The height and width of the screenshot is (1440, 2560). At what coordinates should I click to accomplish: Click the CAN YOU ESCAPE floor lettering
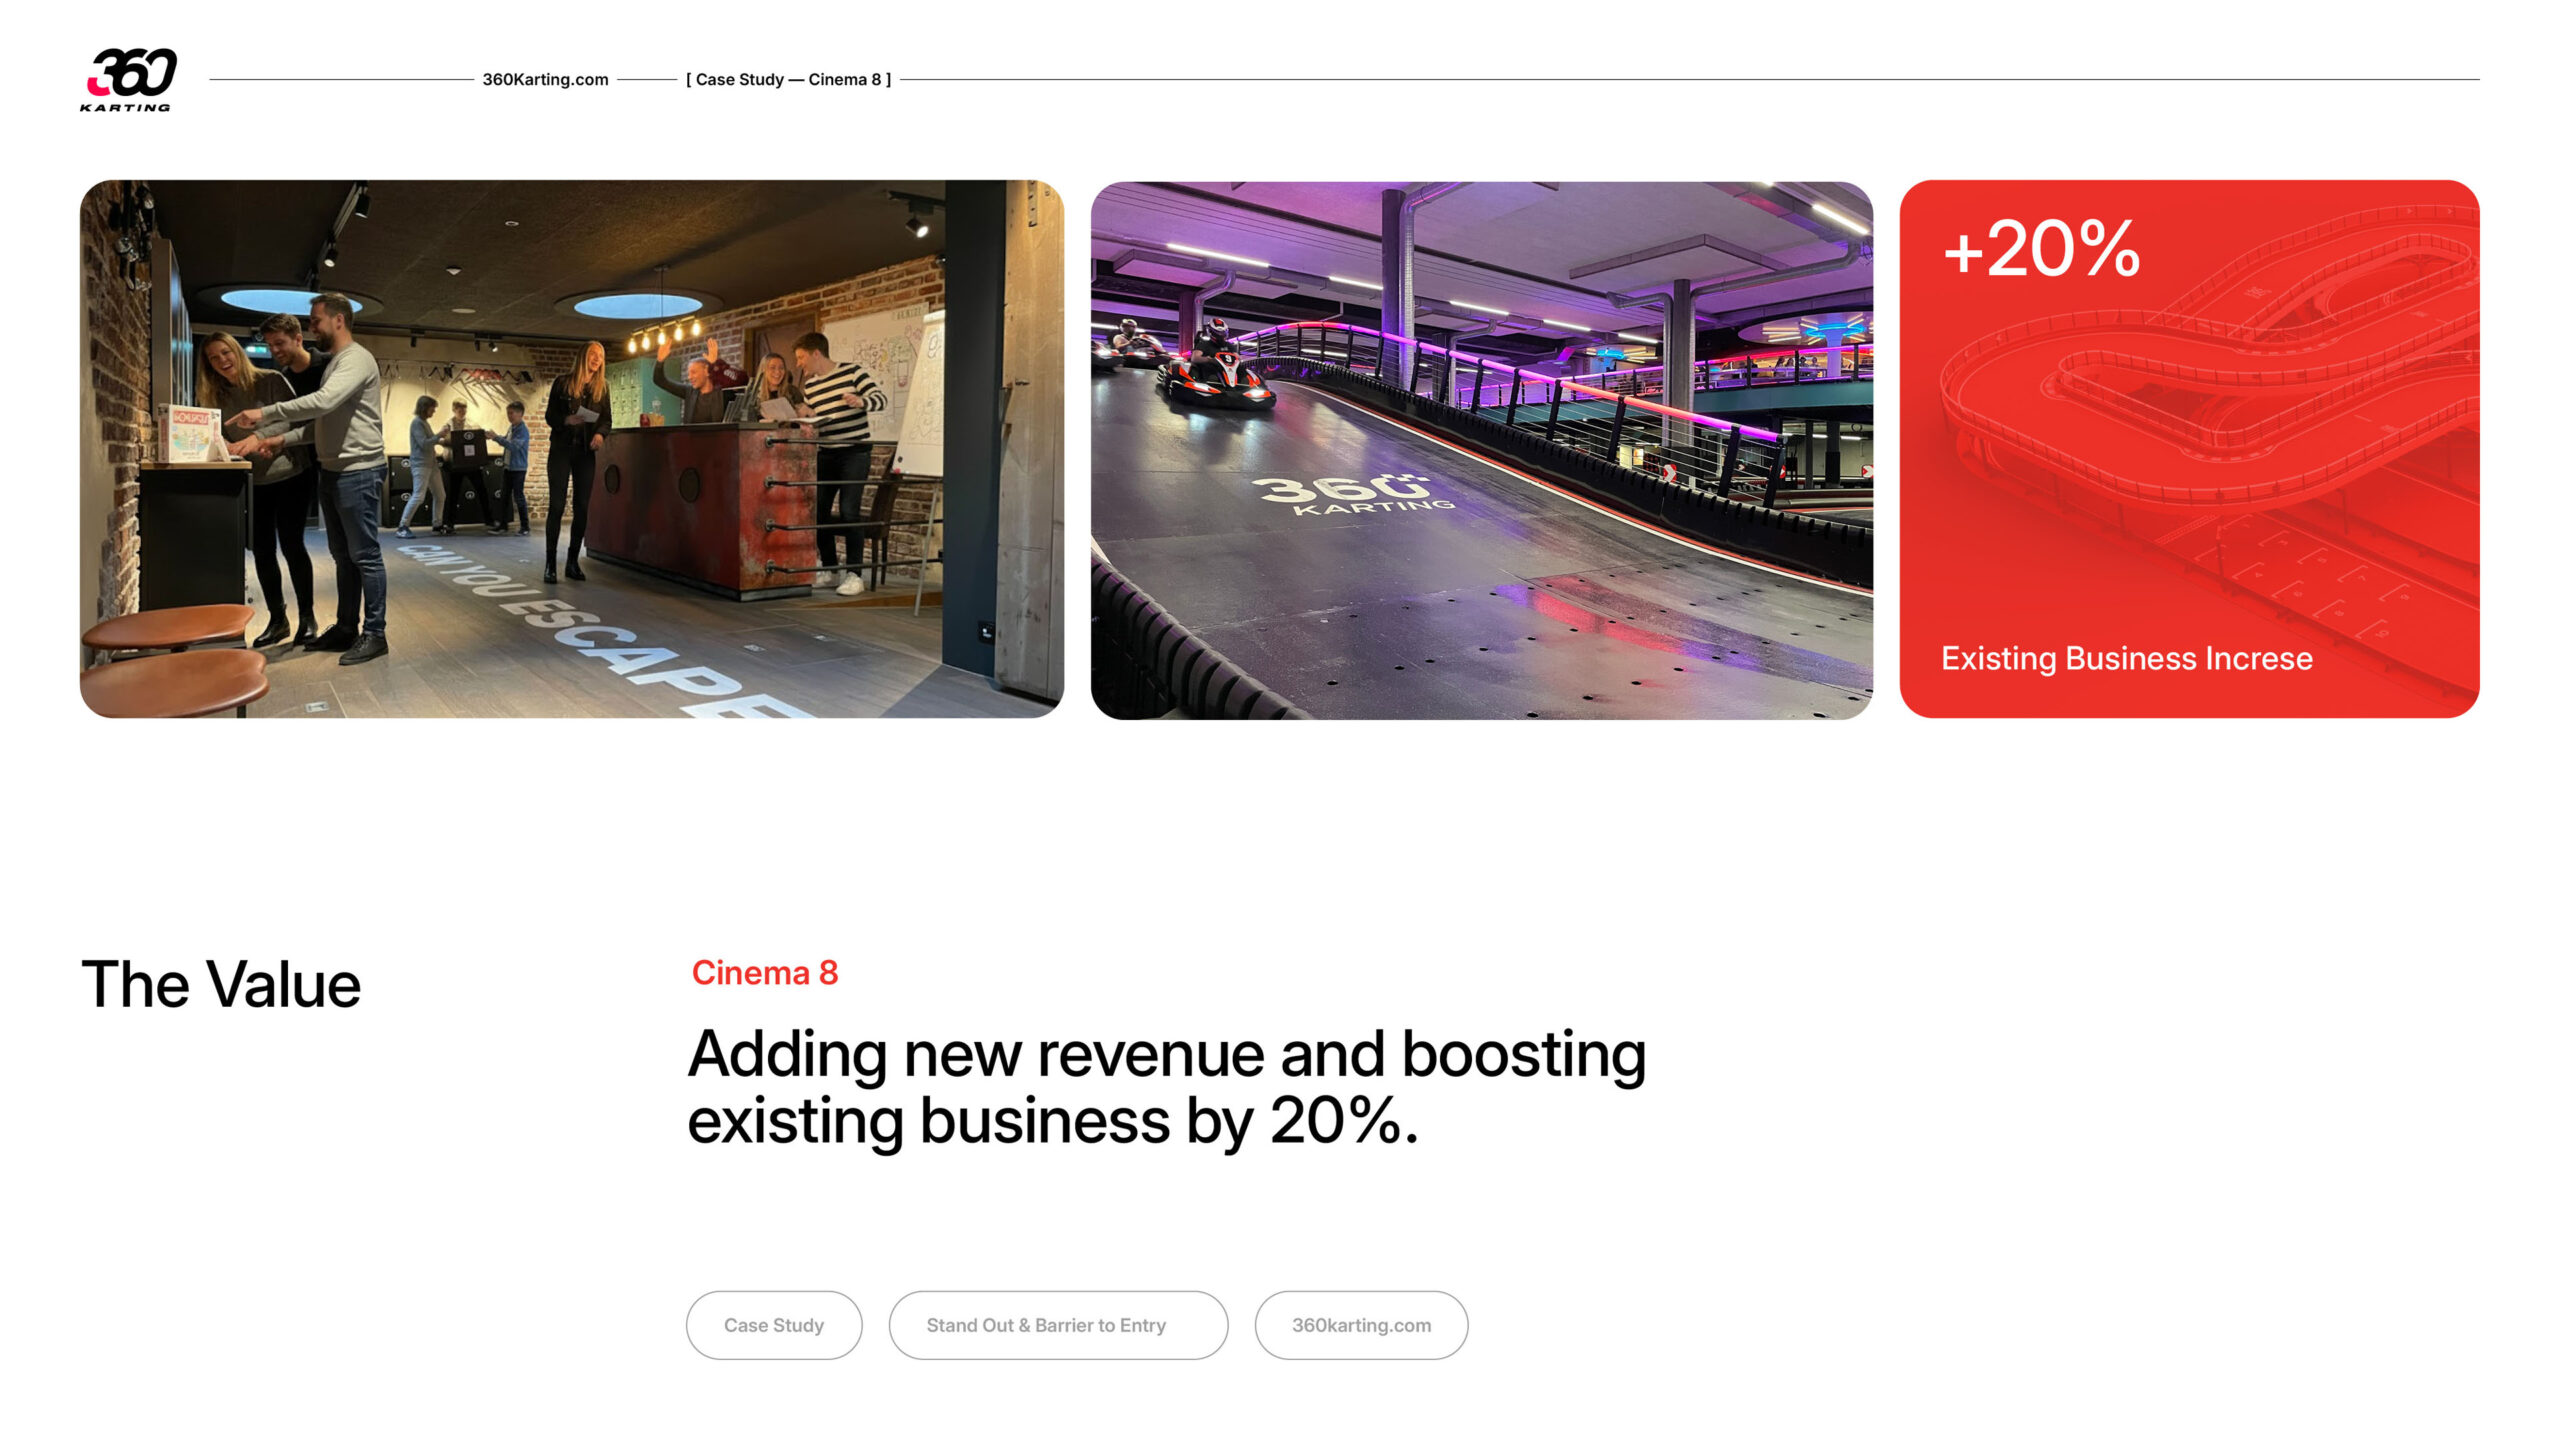(x=590, y=628)
